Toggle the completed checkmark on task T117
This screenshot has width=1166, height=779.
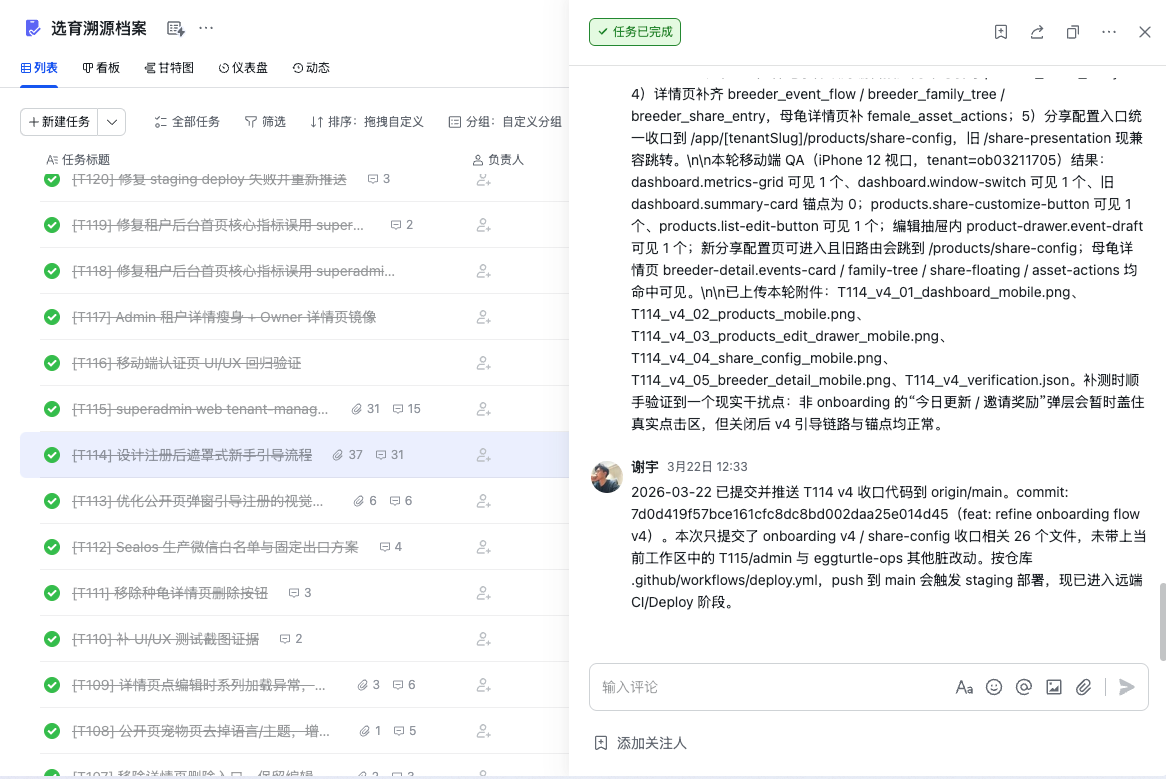(52, 317)
